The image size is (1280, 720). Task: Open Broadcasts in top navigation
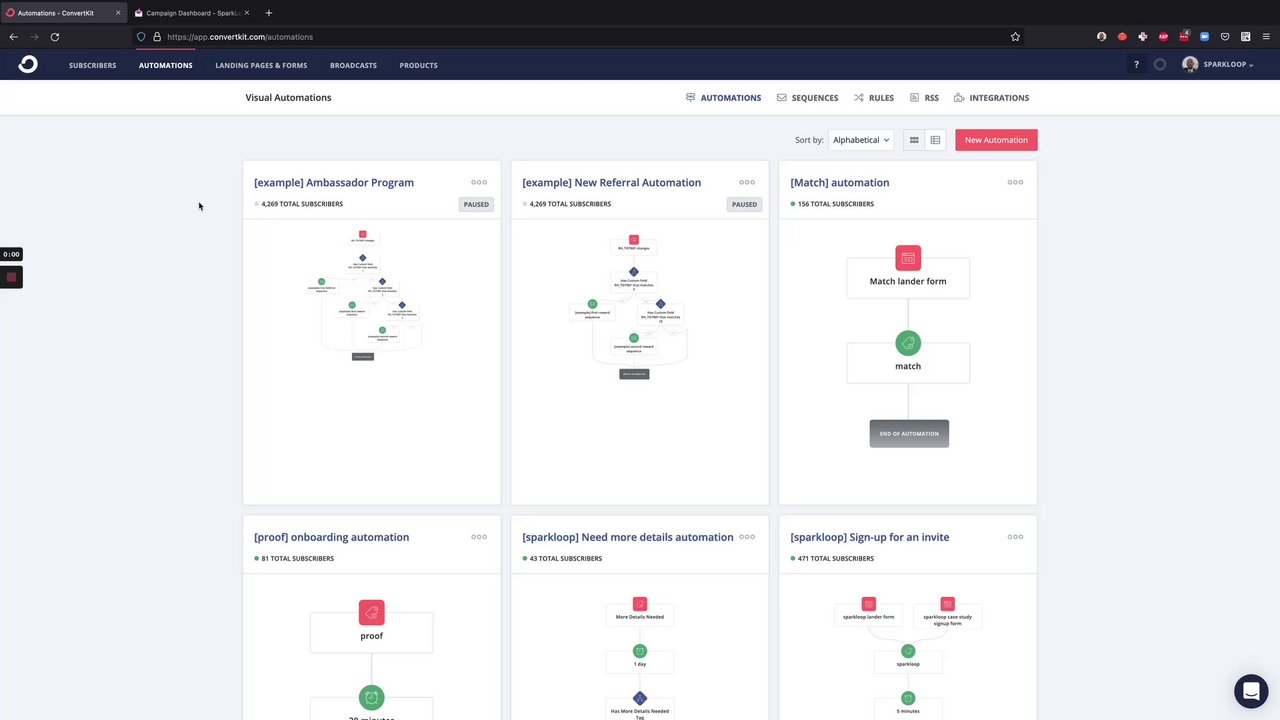(353, 65)
